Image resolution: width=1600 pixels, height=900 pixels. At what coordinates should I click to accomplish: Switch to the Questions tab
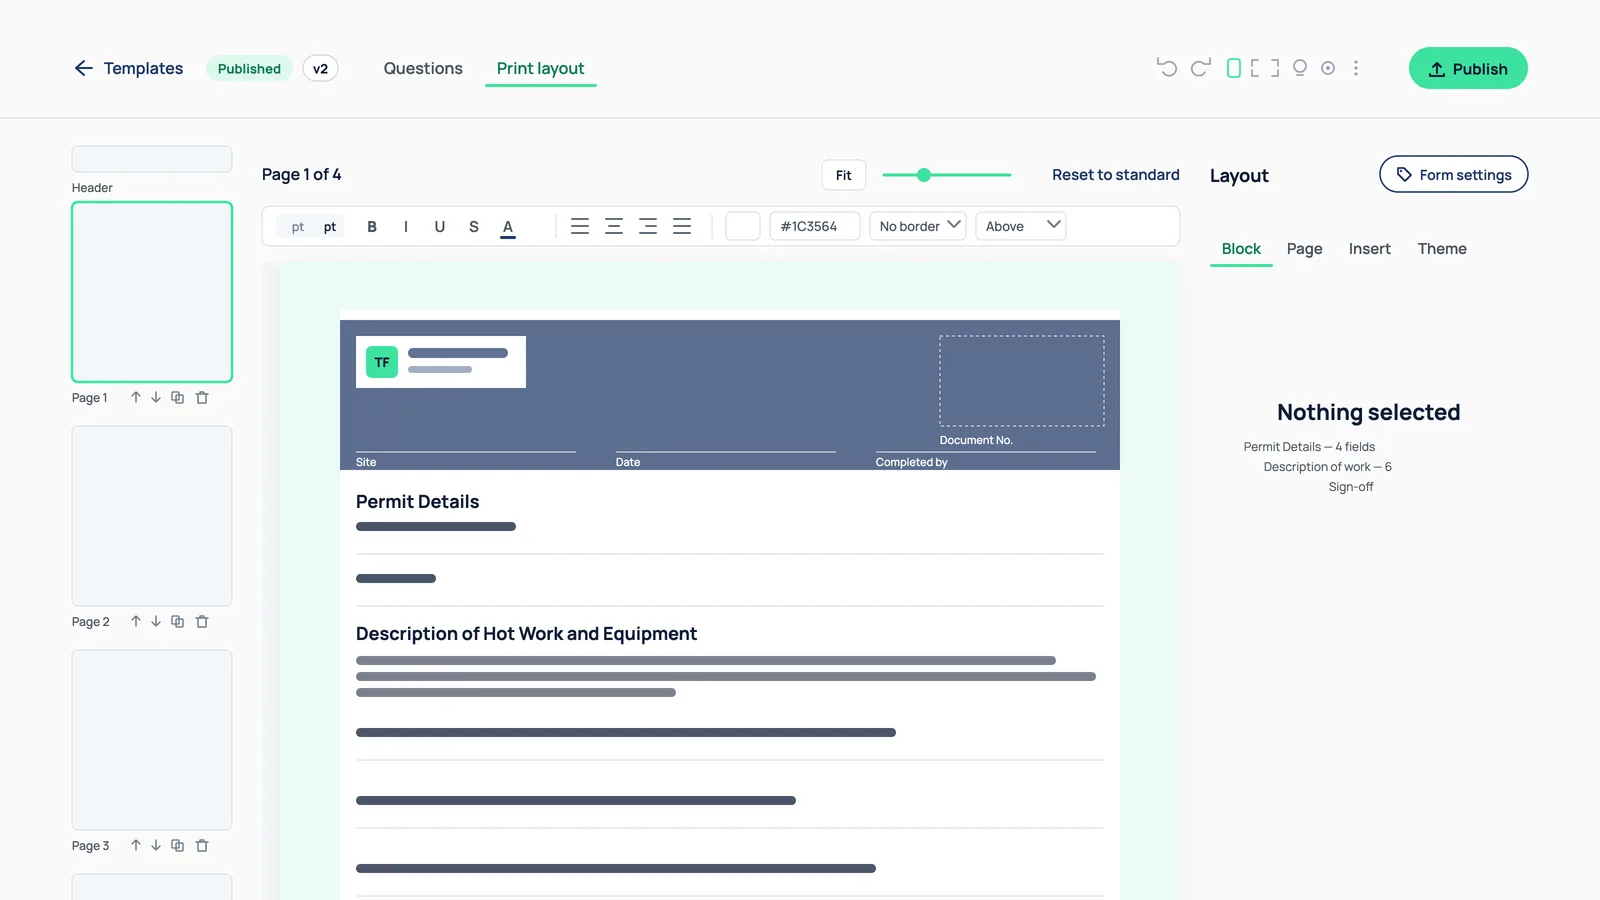point(423,68)
